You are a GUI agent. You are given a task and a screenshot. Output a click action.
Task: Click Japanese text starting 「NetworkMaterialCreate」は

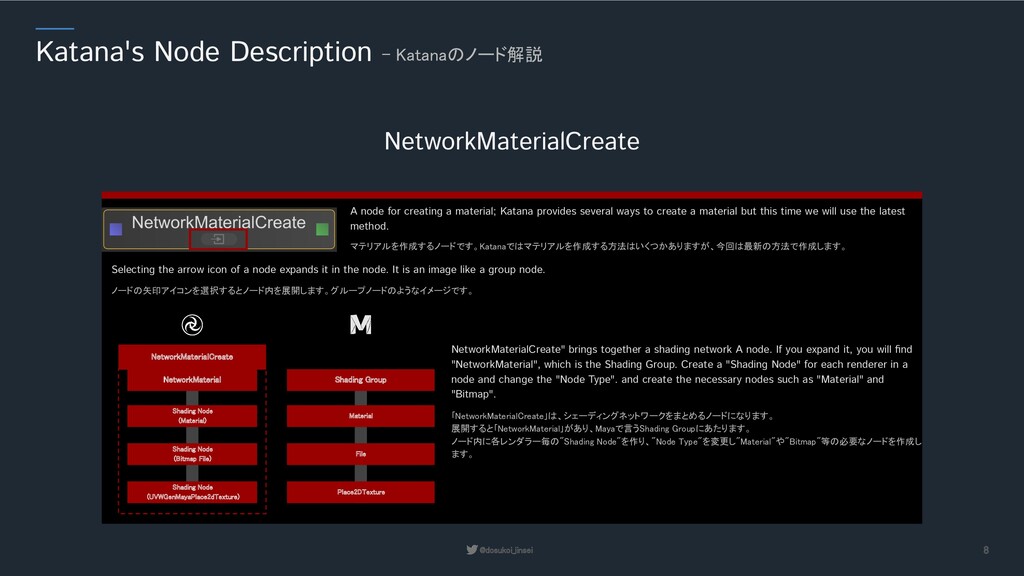coord(686,435)
